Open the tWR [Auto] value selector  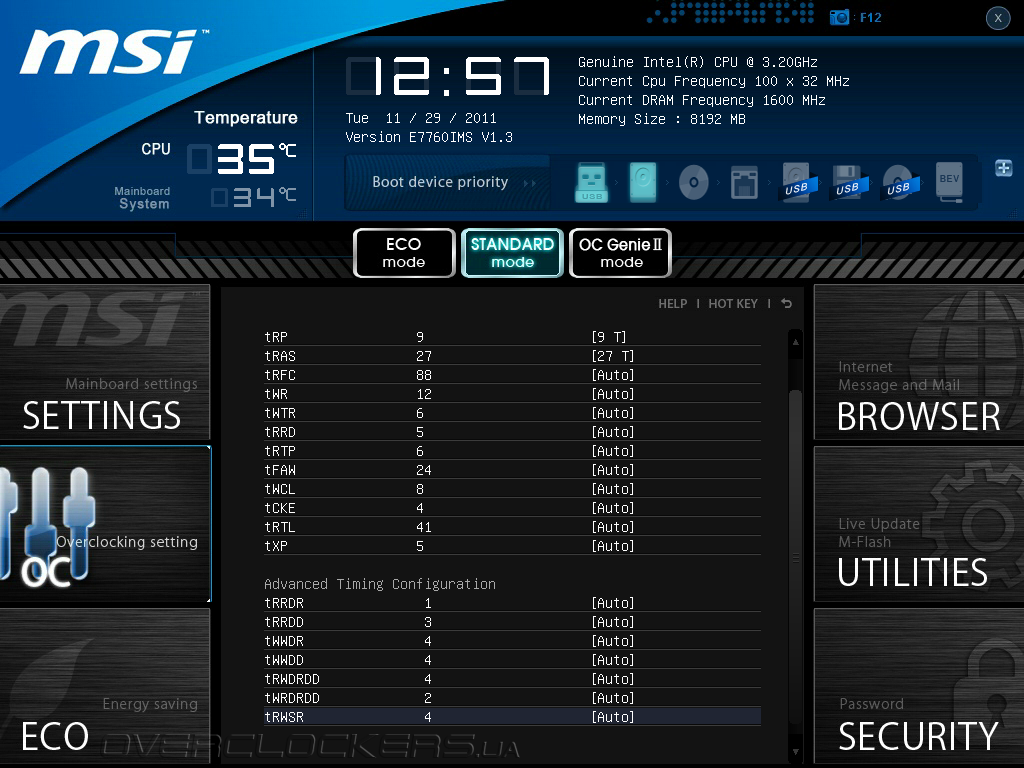[613, 394]
